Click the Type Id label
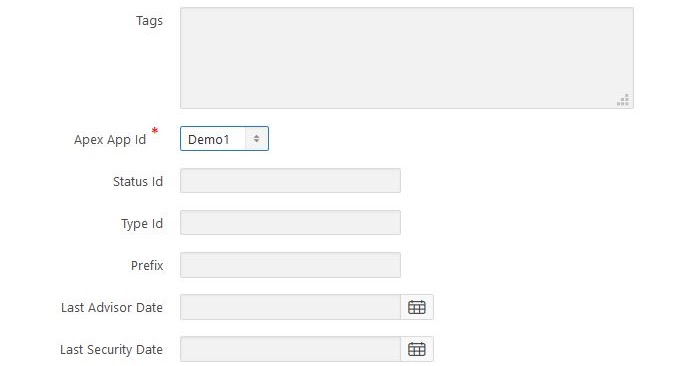This screenshot has width=698, height=366. [x=142, y=224]
